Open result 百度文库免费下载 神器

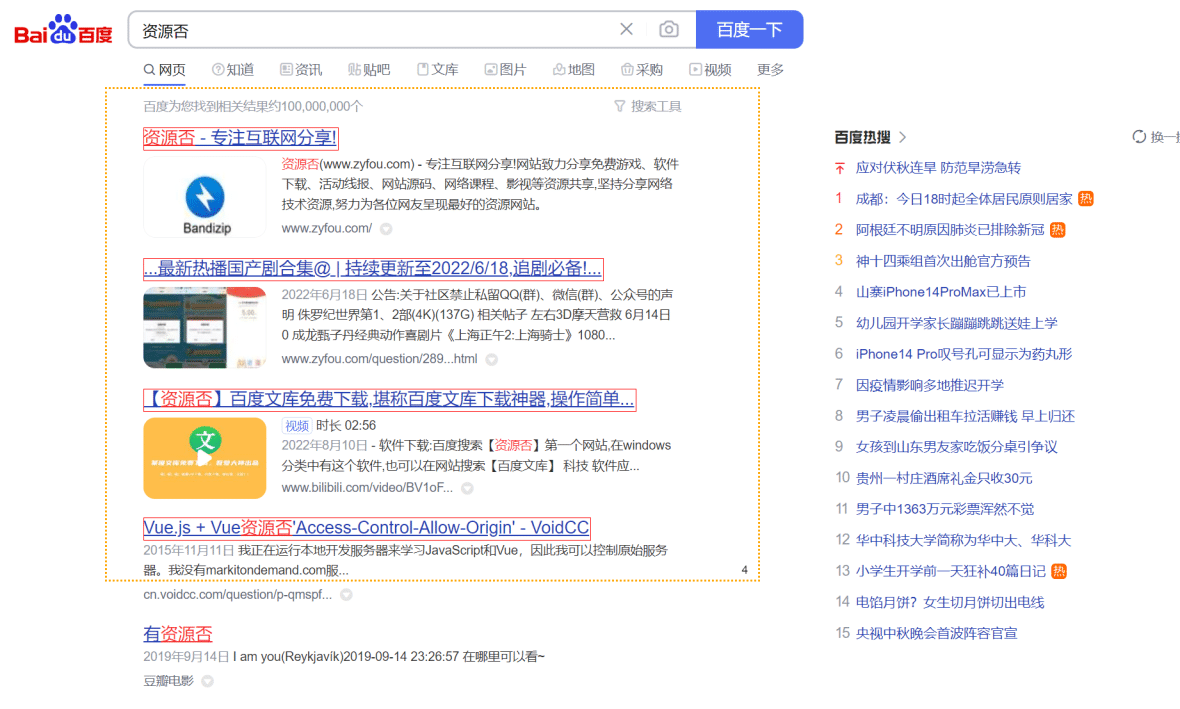point(389,400)
